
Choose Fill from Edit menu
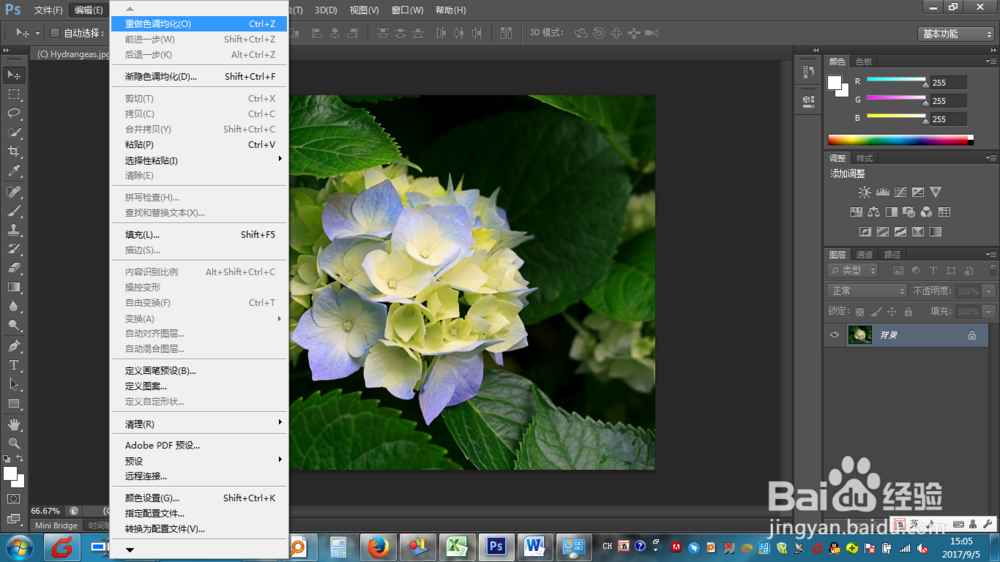coord(200,235)
